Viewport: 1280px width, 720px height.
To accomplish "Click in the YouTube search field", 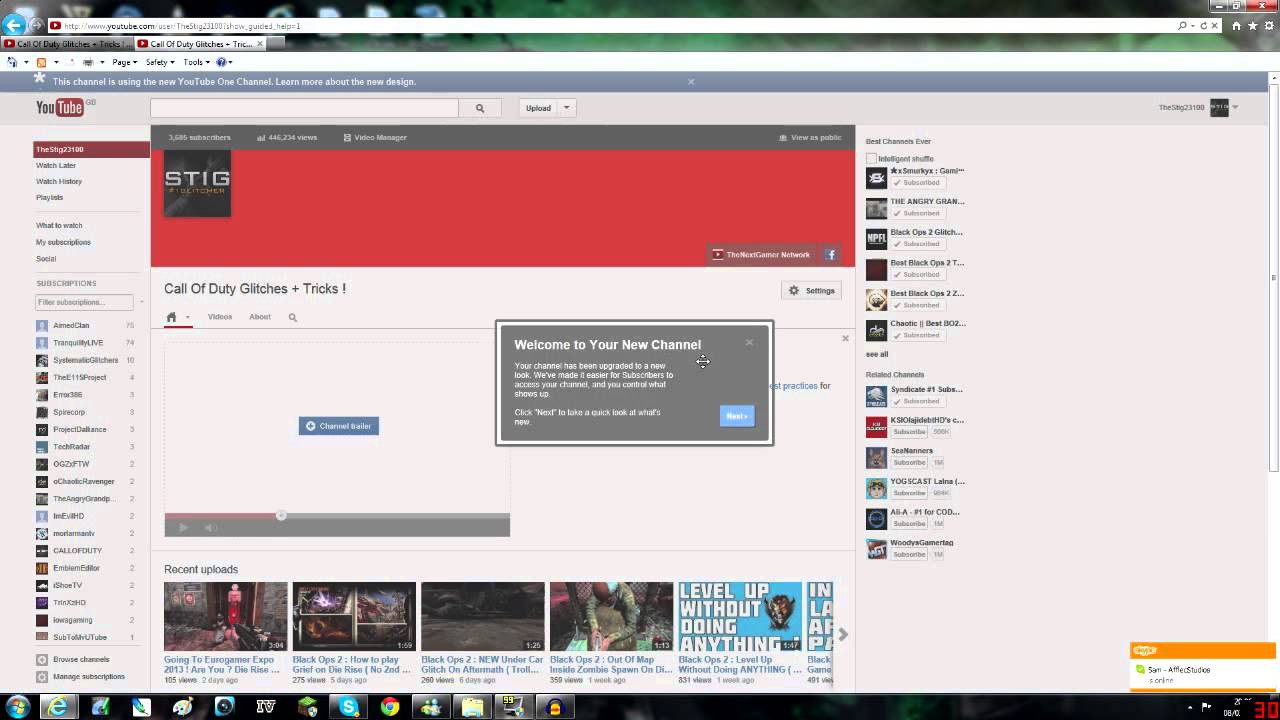I will click(304, 108).
